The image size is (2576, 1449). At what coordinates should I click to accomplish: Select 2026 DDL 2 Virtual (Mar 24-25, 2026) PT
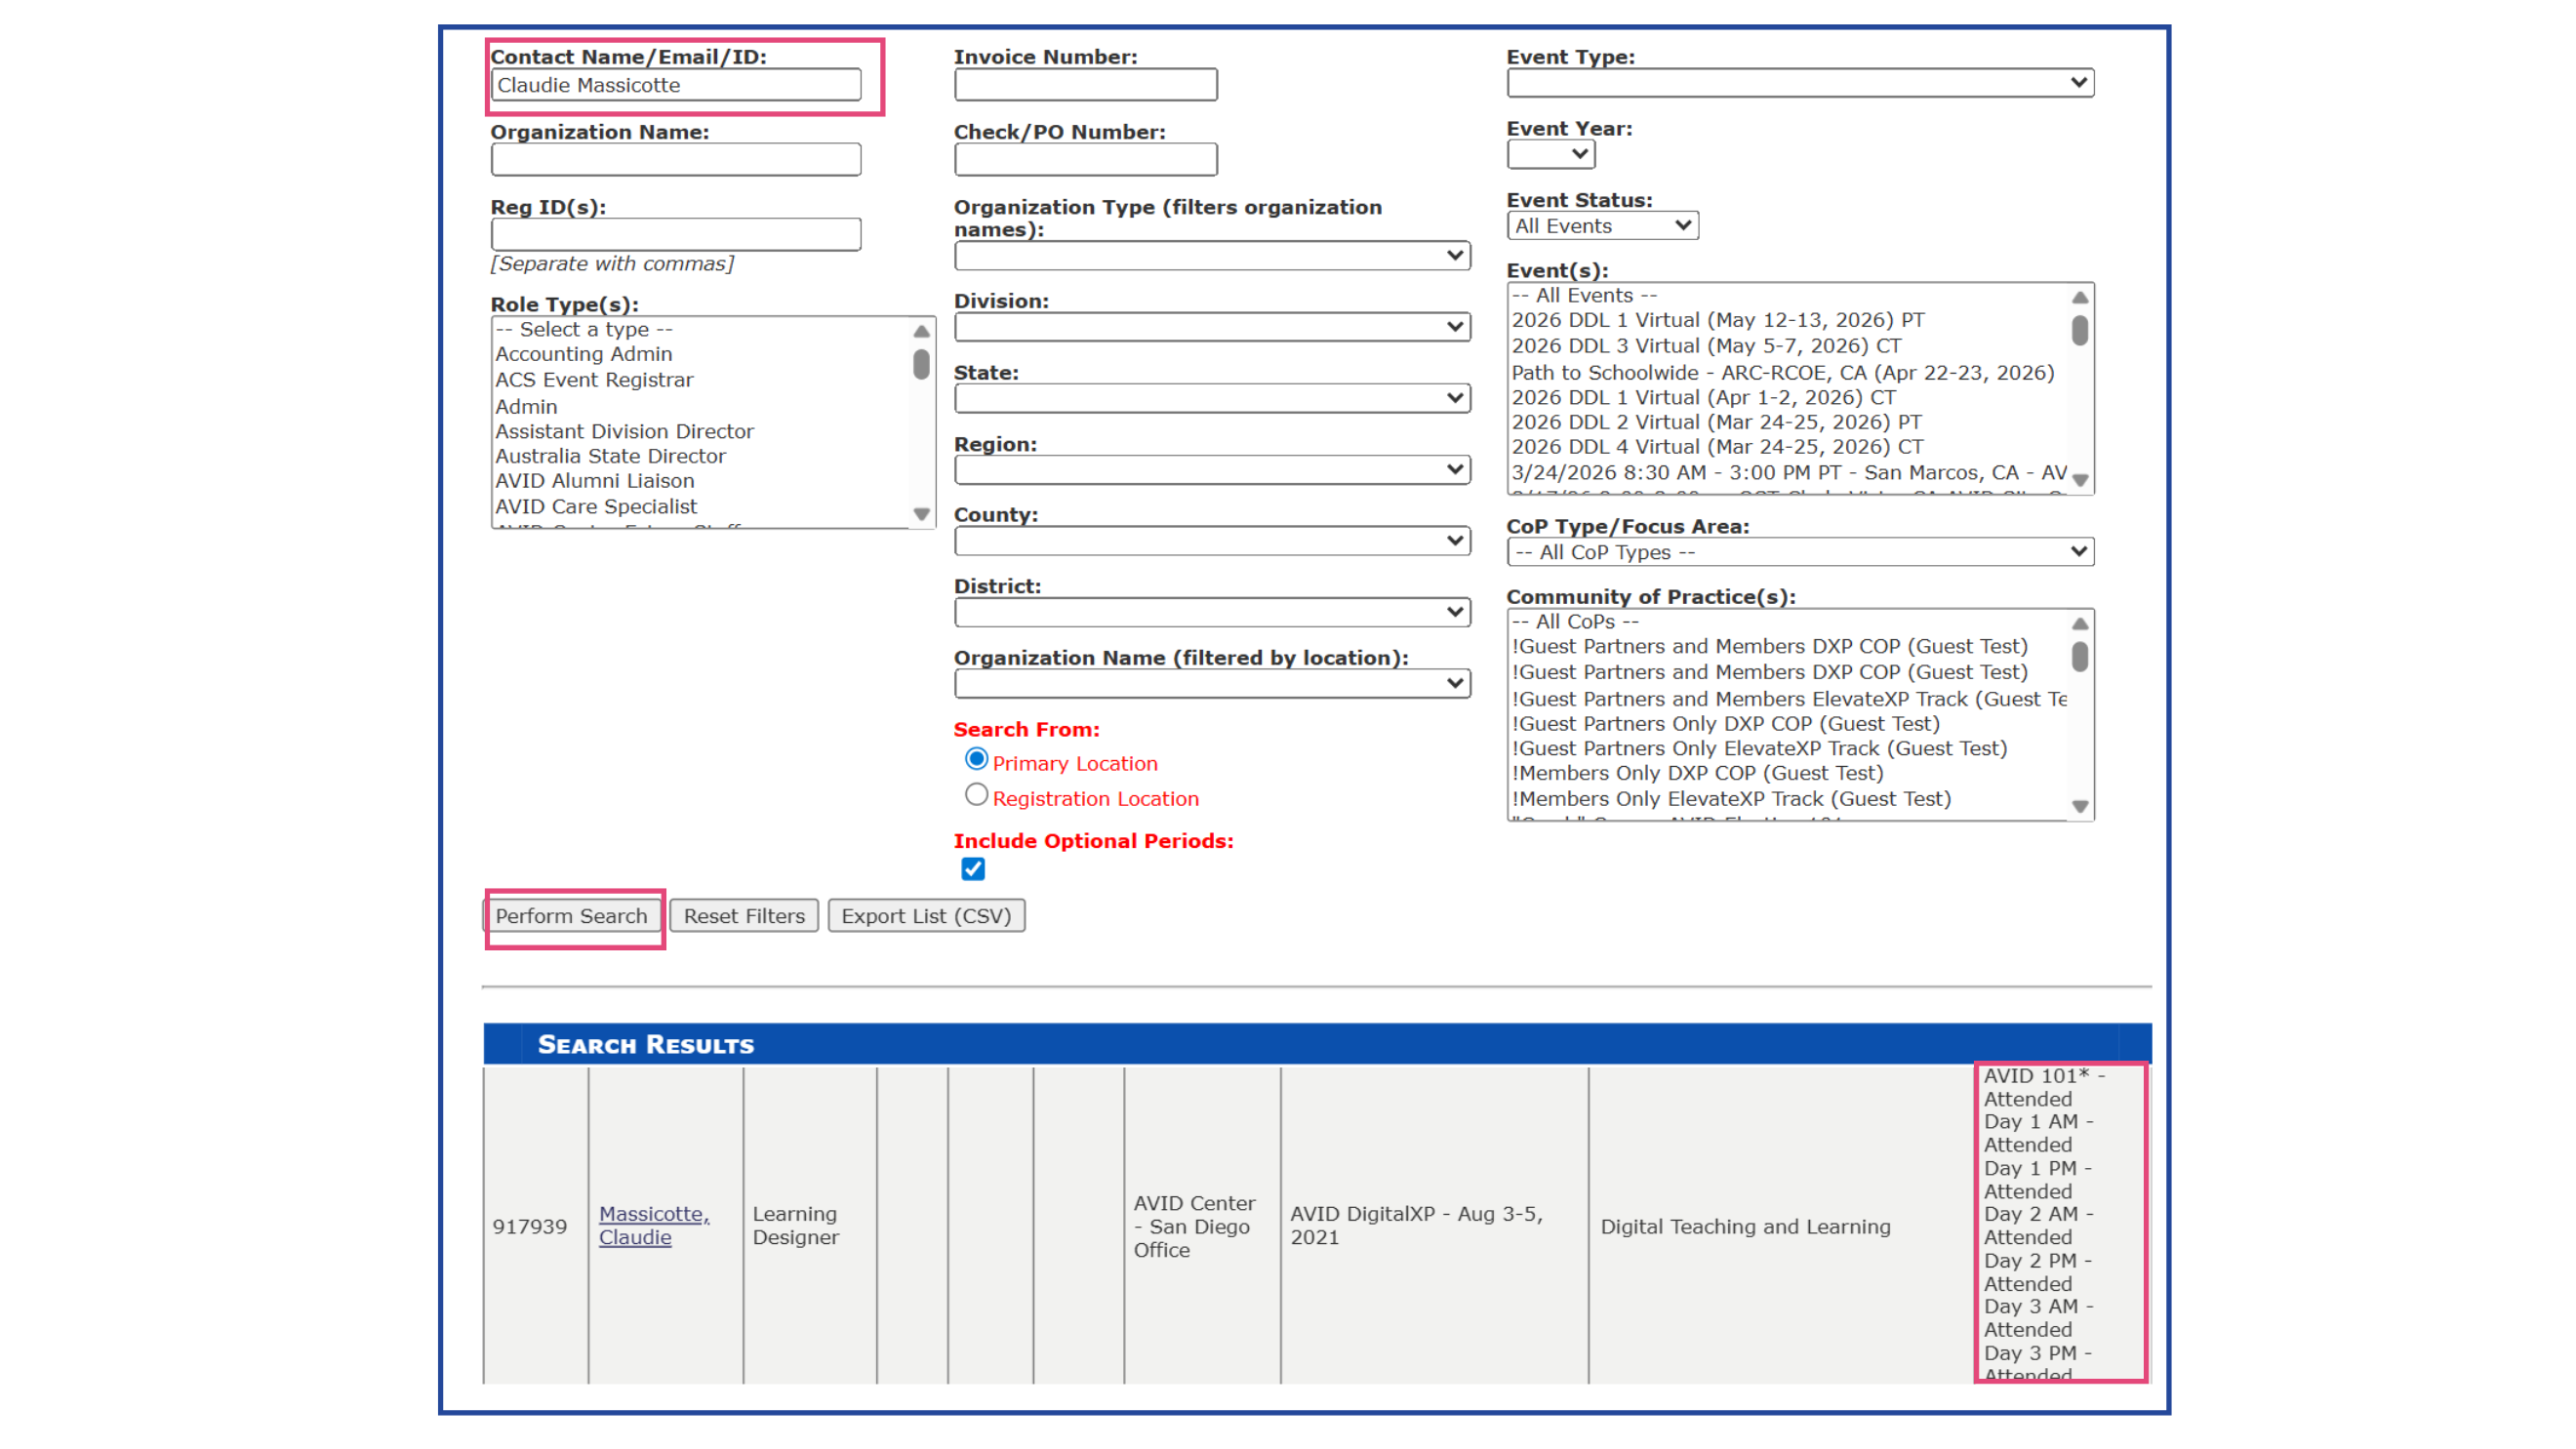coord(1716,422)
